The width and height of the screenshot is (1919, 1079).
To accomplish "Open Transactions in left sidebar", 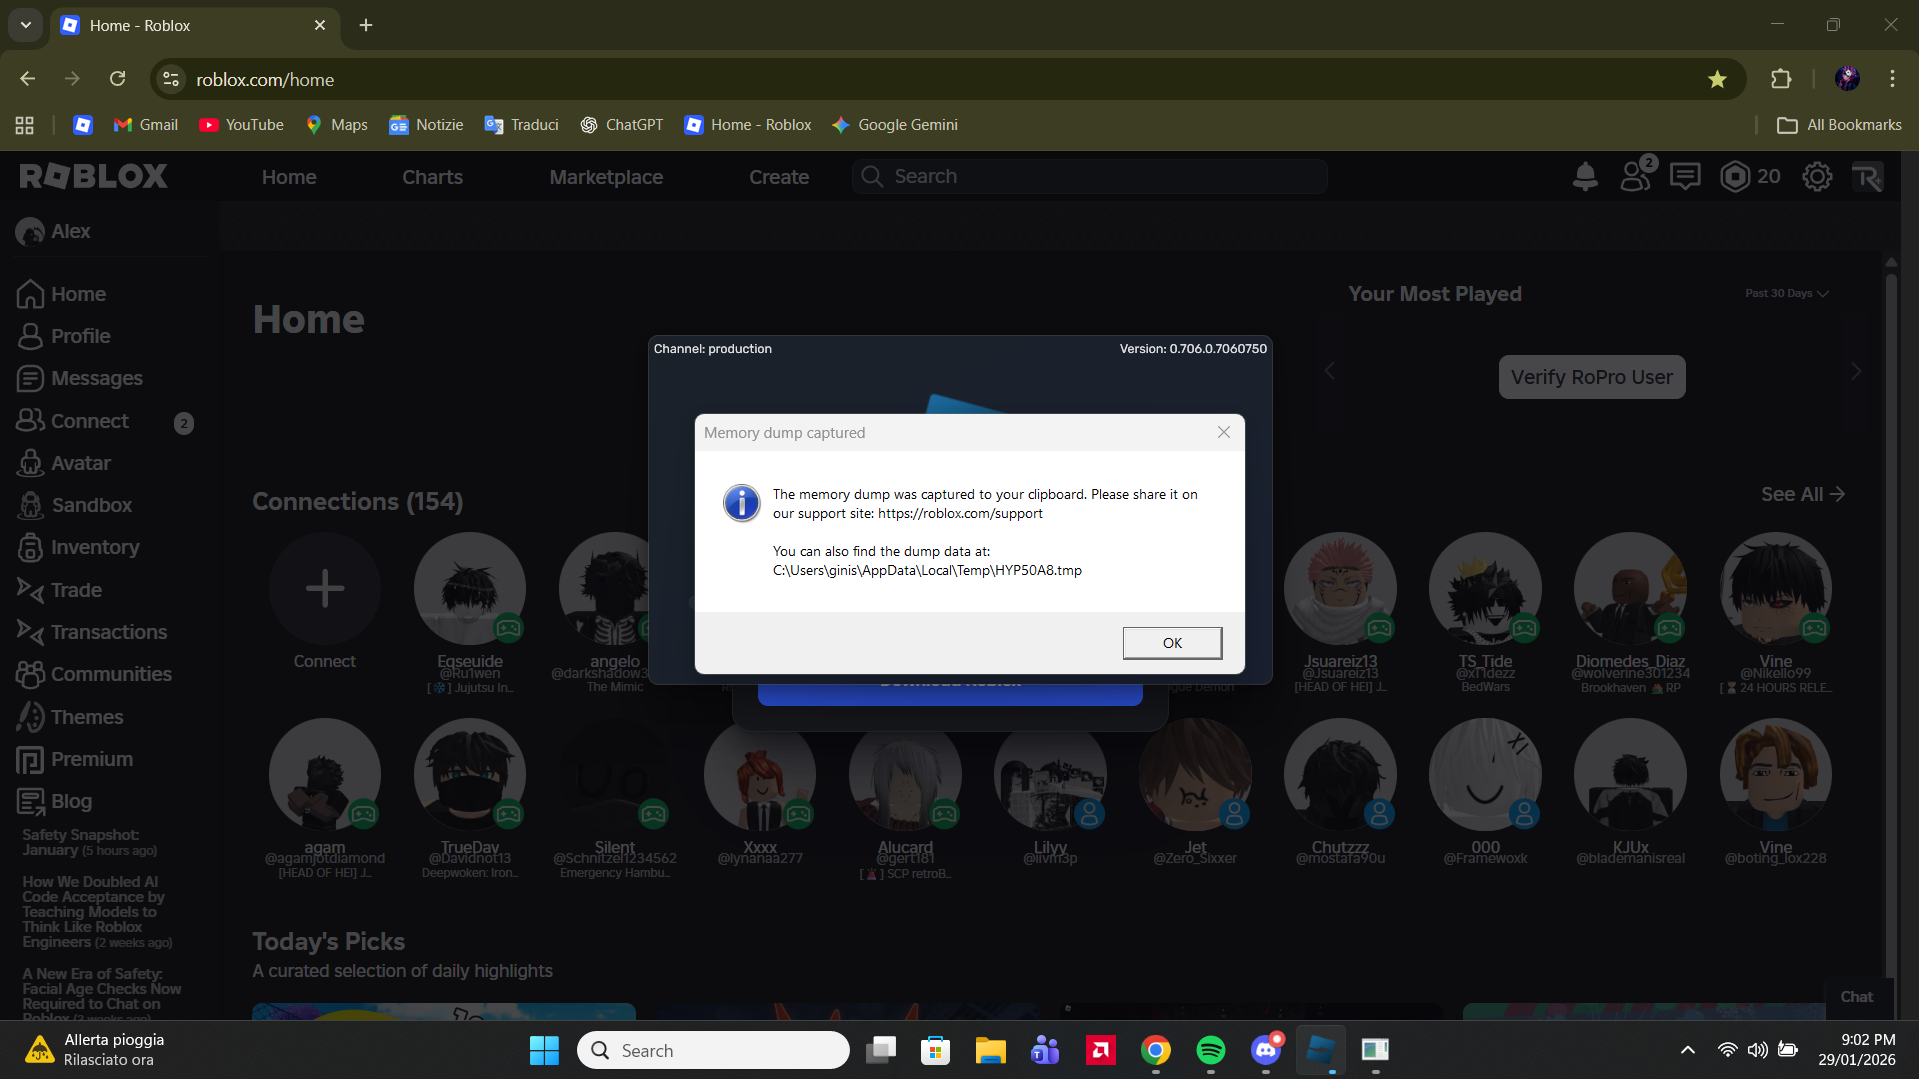I will coord(92,632).
